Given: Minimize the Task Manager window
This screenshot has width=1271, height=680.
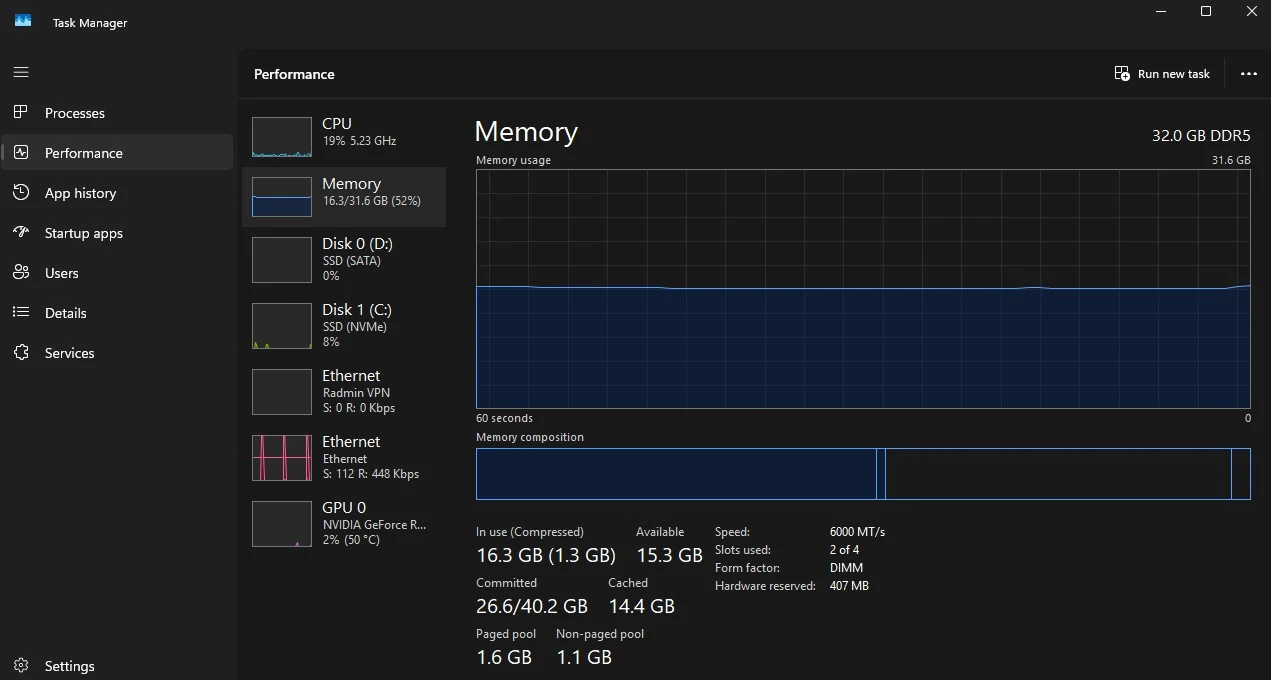Looking at the screenshot, I should pyautogui.click(x=1161, y=11).
